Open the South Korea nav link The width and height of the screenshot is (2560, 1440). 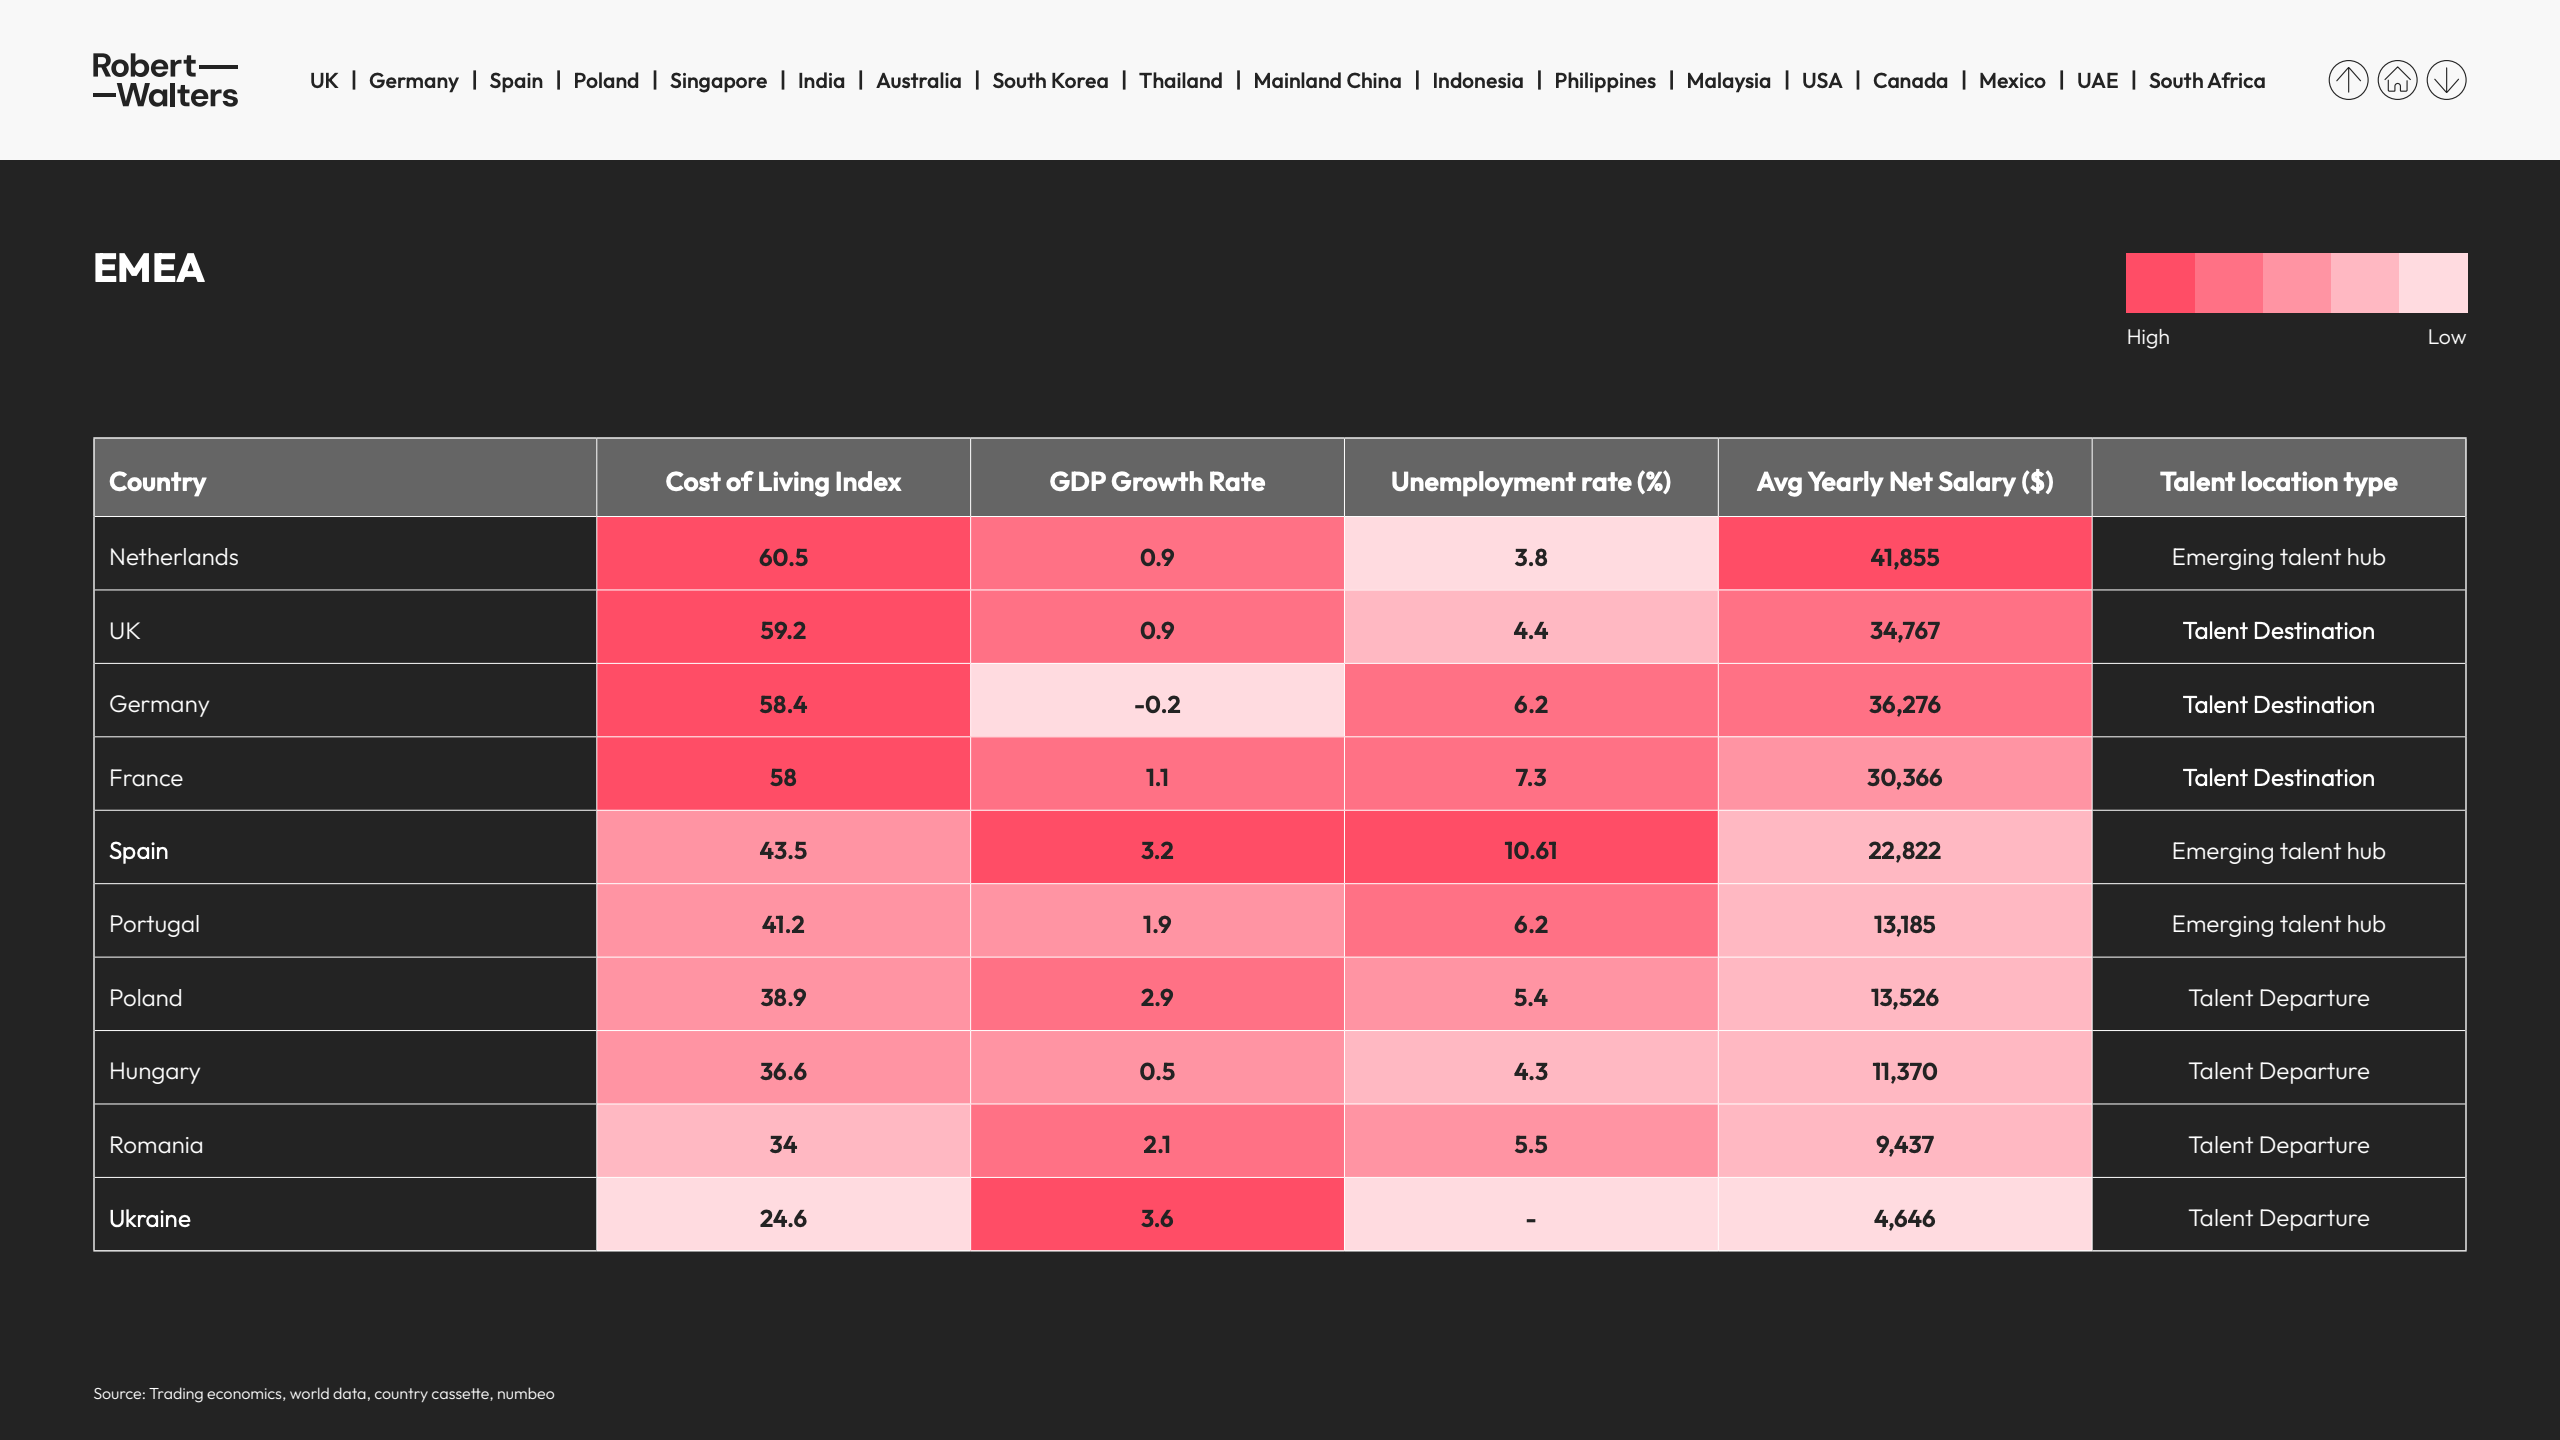[x=1049, y=80]
